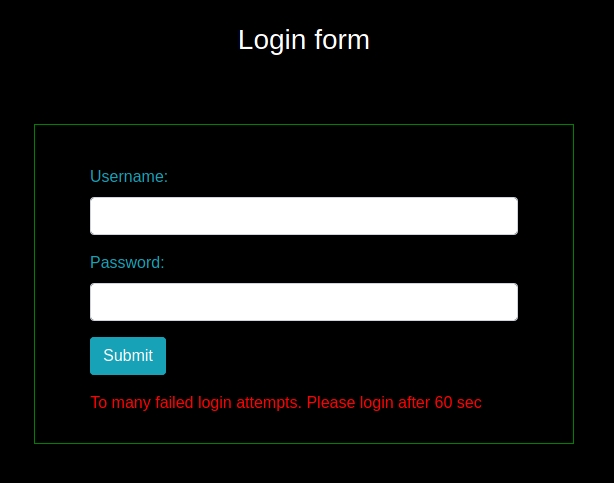The height and width of the screenshot is (483, 614).
Task: Focus the Username input field
Action: tap(304, 216)
